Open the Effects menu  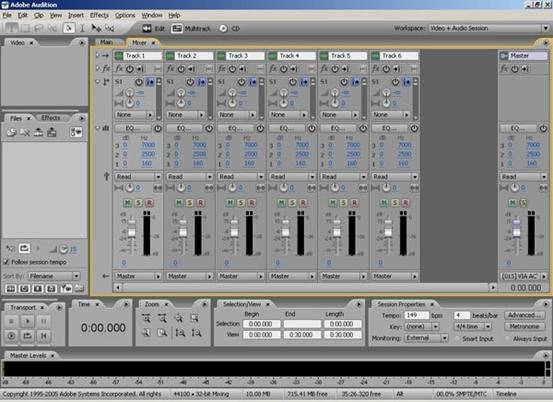tap(99, 15)
